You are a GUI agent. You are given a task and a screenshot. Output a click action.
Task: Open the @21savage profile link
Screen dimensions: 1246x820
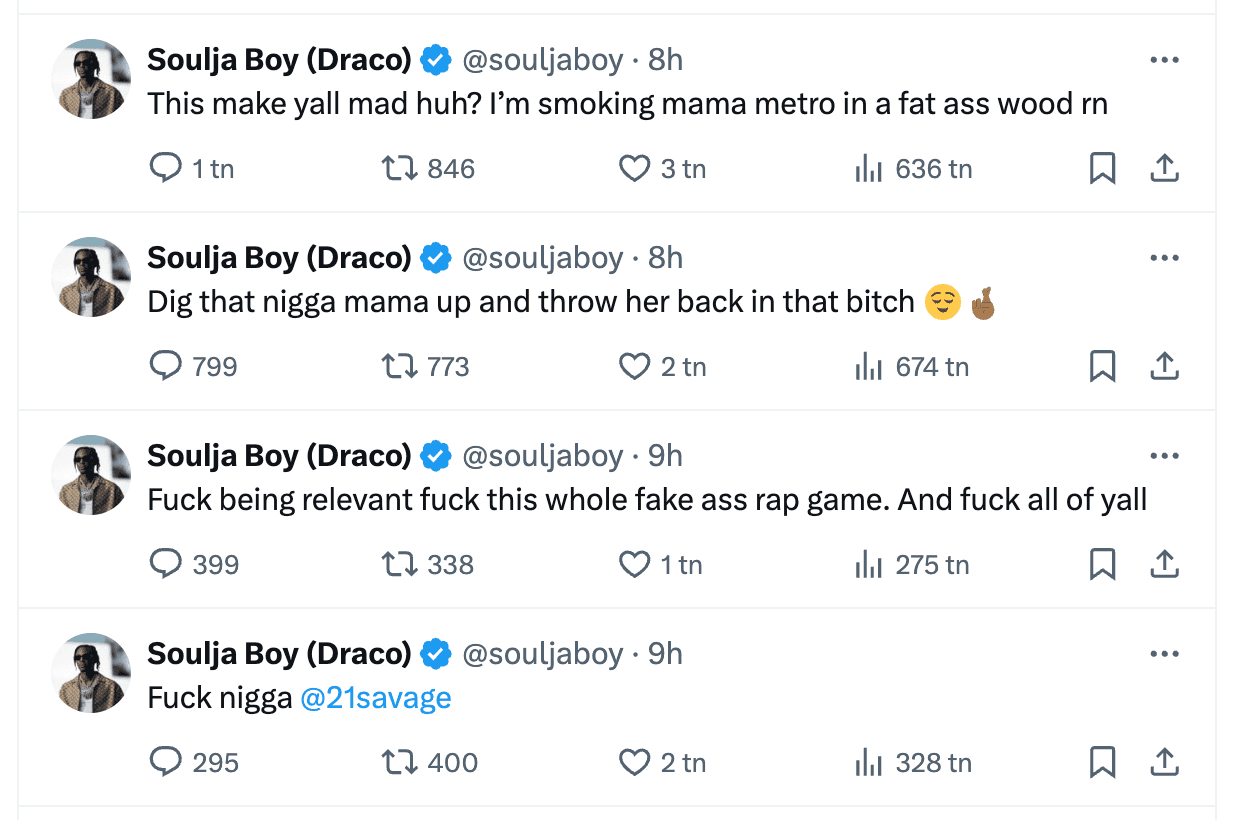[x=375, y=697]
